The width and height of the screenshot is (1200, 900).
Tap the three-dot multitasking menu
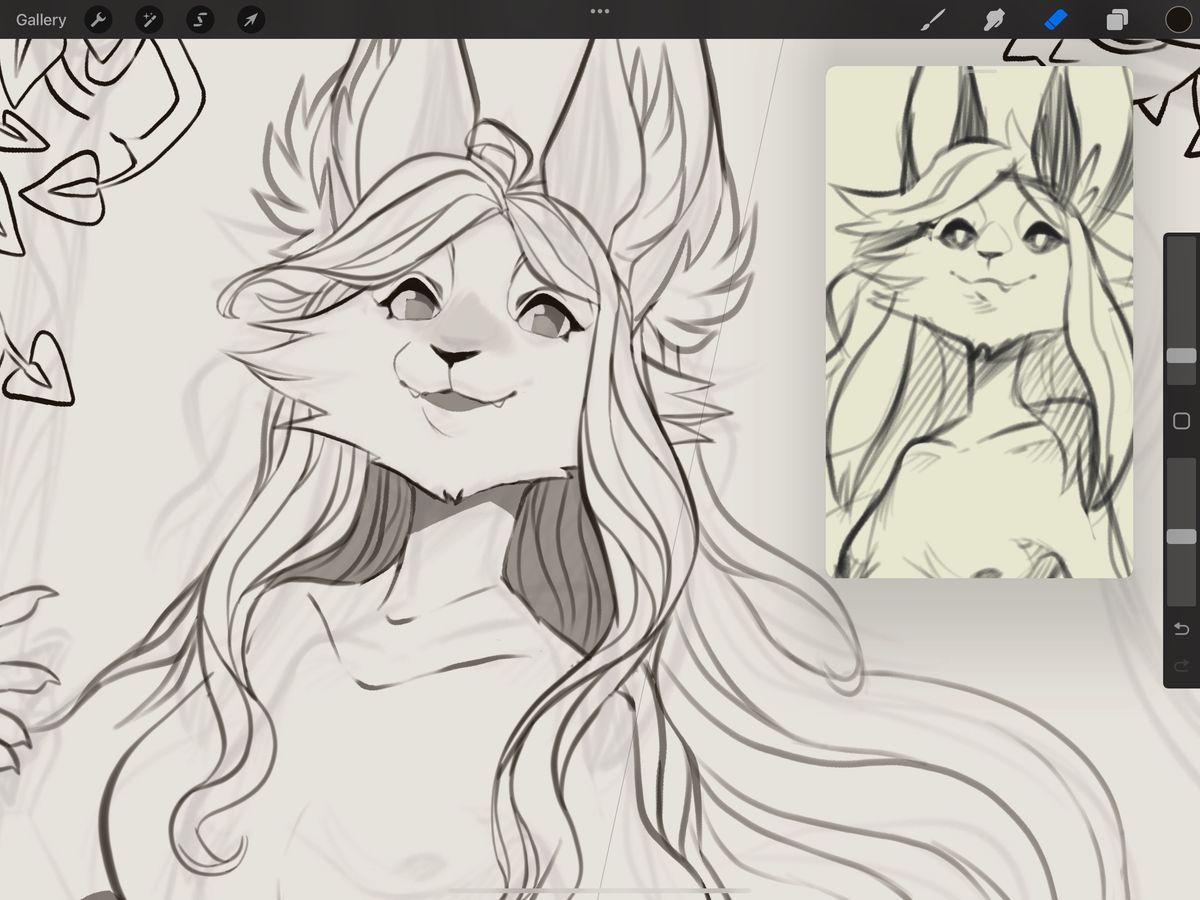coord(600,12)
